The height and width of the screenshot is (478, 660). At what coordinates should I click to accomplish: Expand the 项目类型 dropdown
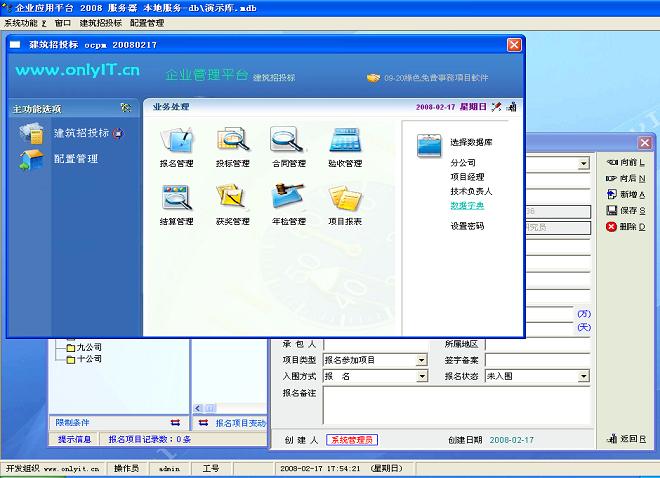[x=422, y=360]
